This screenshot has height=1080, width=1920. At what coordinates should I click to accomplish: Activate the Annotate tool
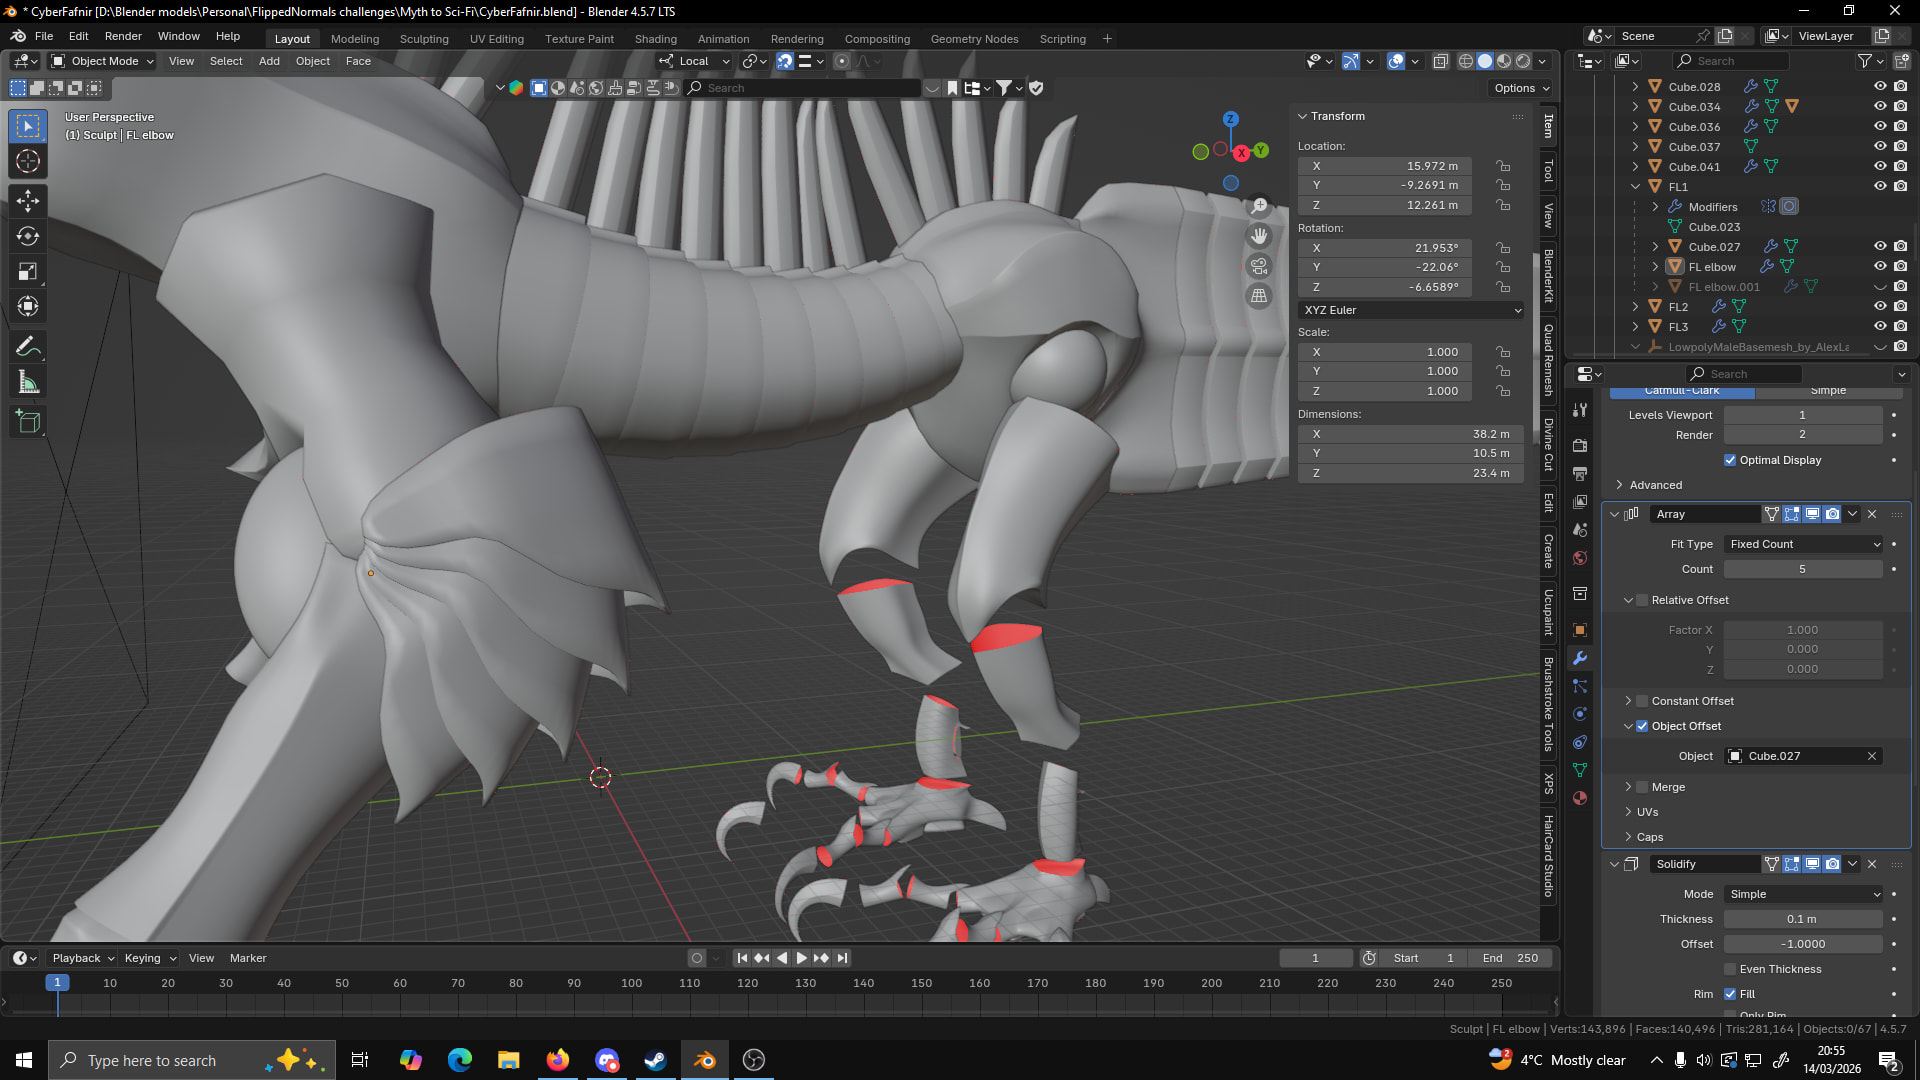pyautogui.click(x=28, y=347)
